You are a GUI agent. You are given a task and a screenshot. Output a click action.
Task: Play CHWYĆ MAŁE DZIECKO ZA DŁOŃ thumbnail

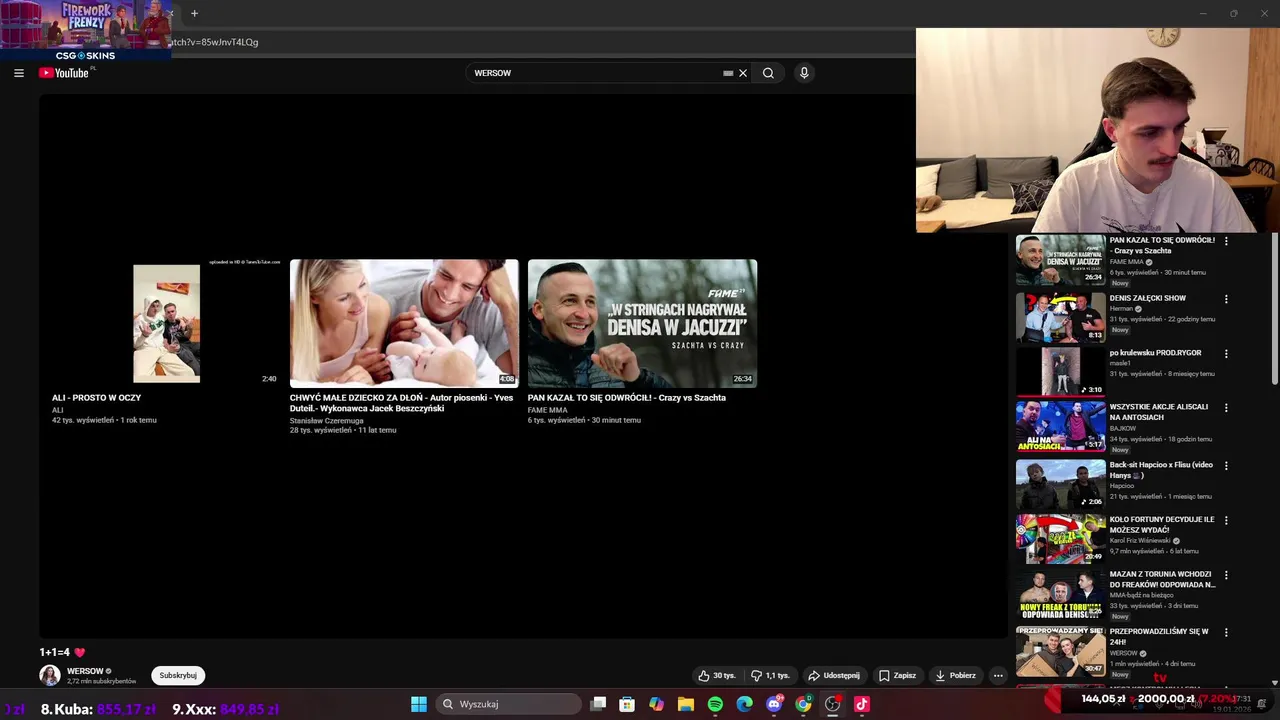404,323
